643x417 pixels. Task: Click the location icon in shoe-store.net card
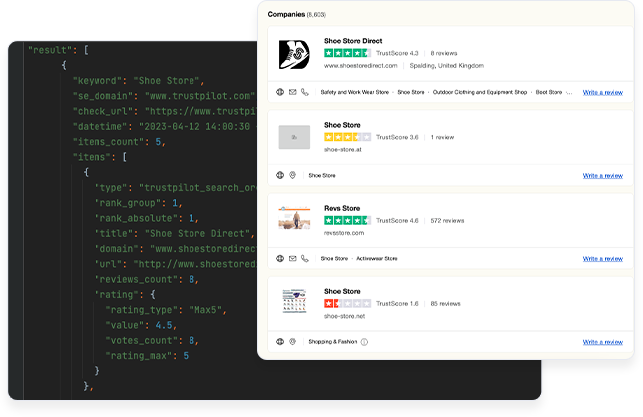pyautogui.click(x=292, y=342)
